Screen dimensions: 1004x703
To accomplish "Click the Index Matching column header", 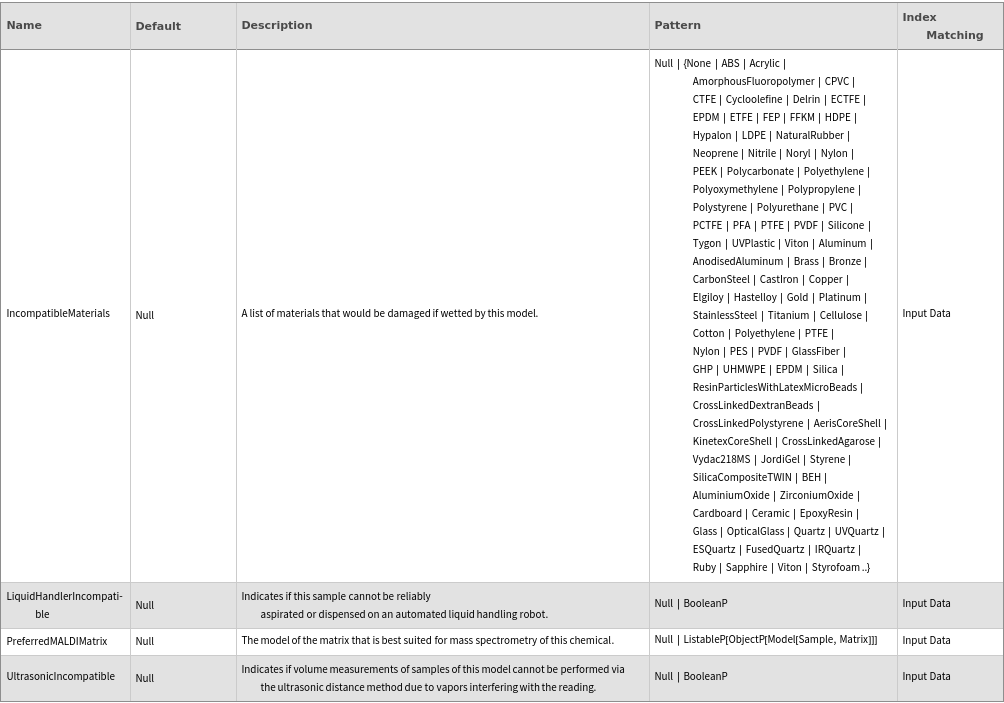I will coord(942,26).
